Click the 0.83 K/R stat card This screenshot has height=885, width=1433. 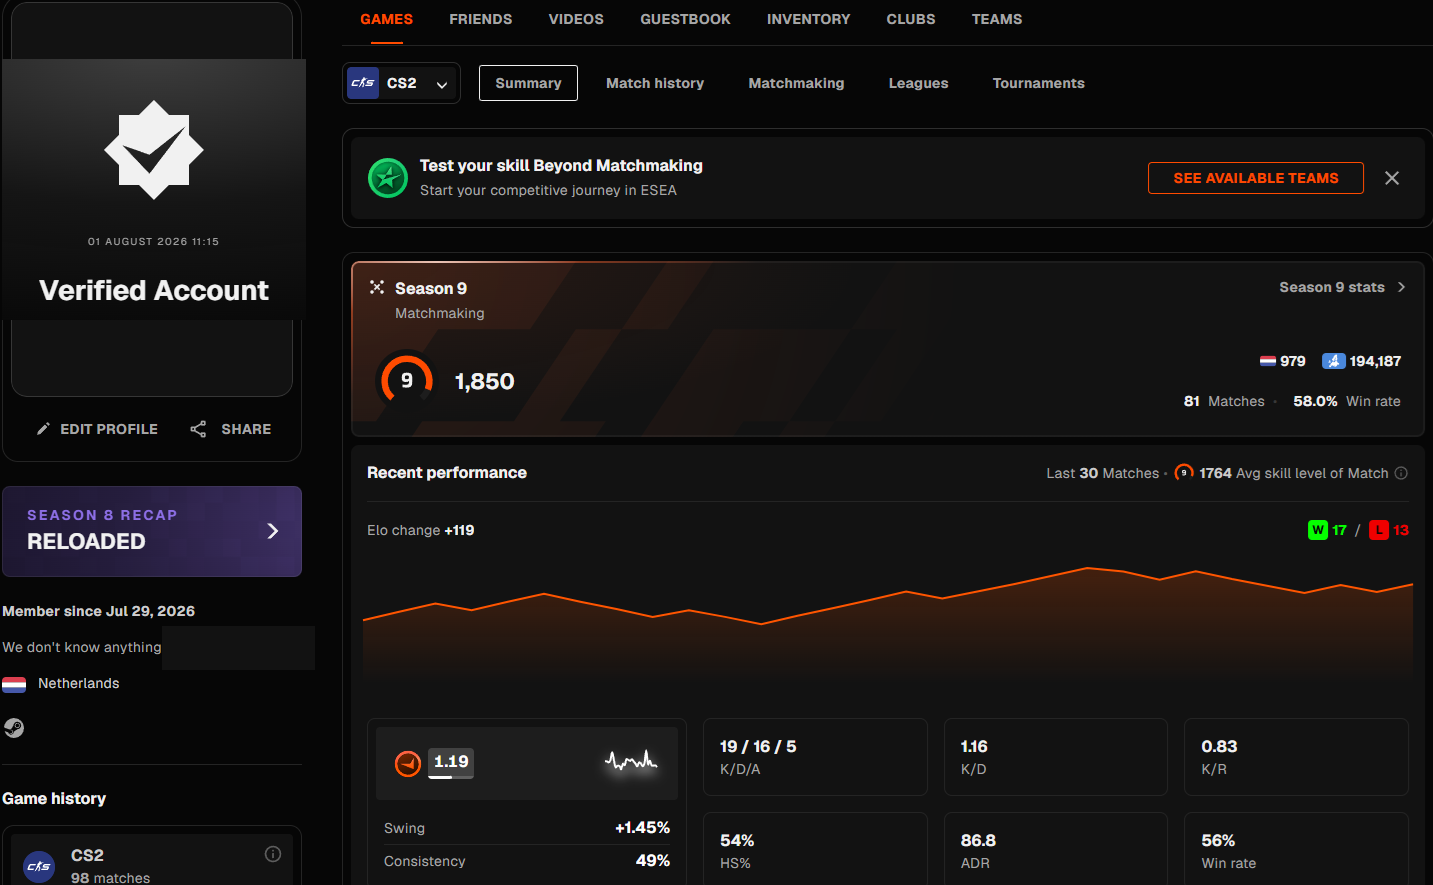pos(1296,757)
